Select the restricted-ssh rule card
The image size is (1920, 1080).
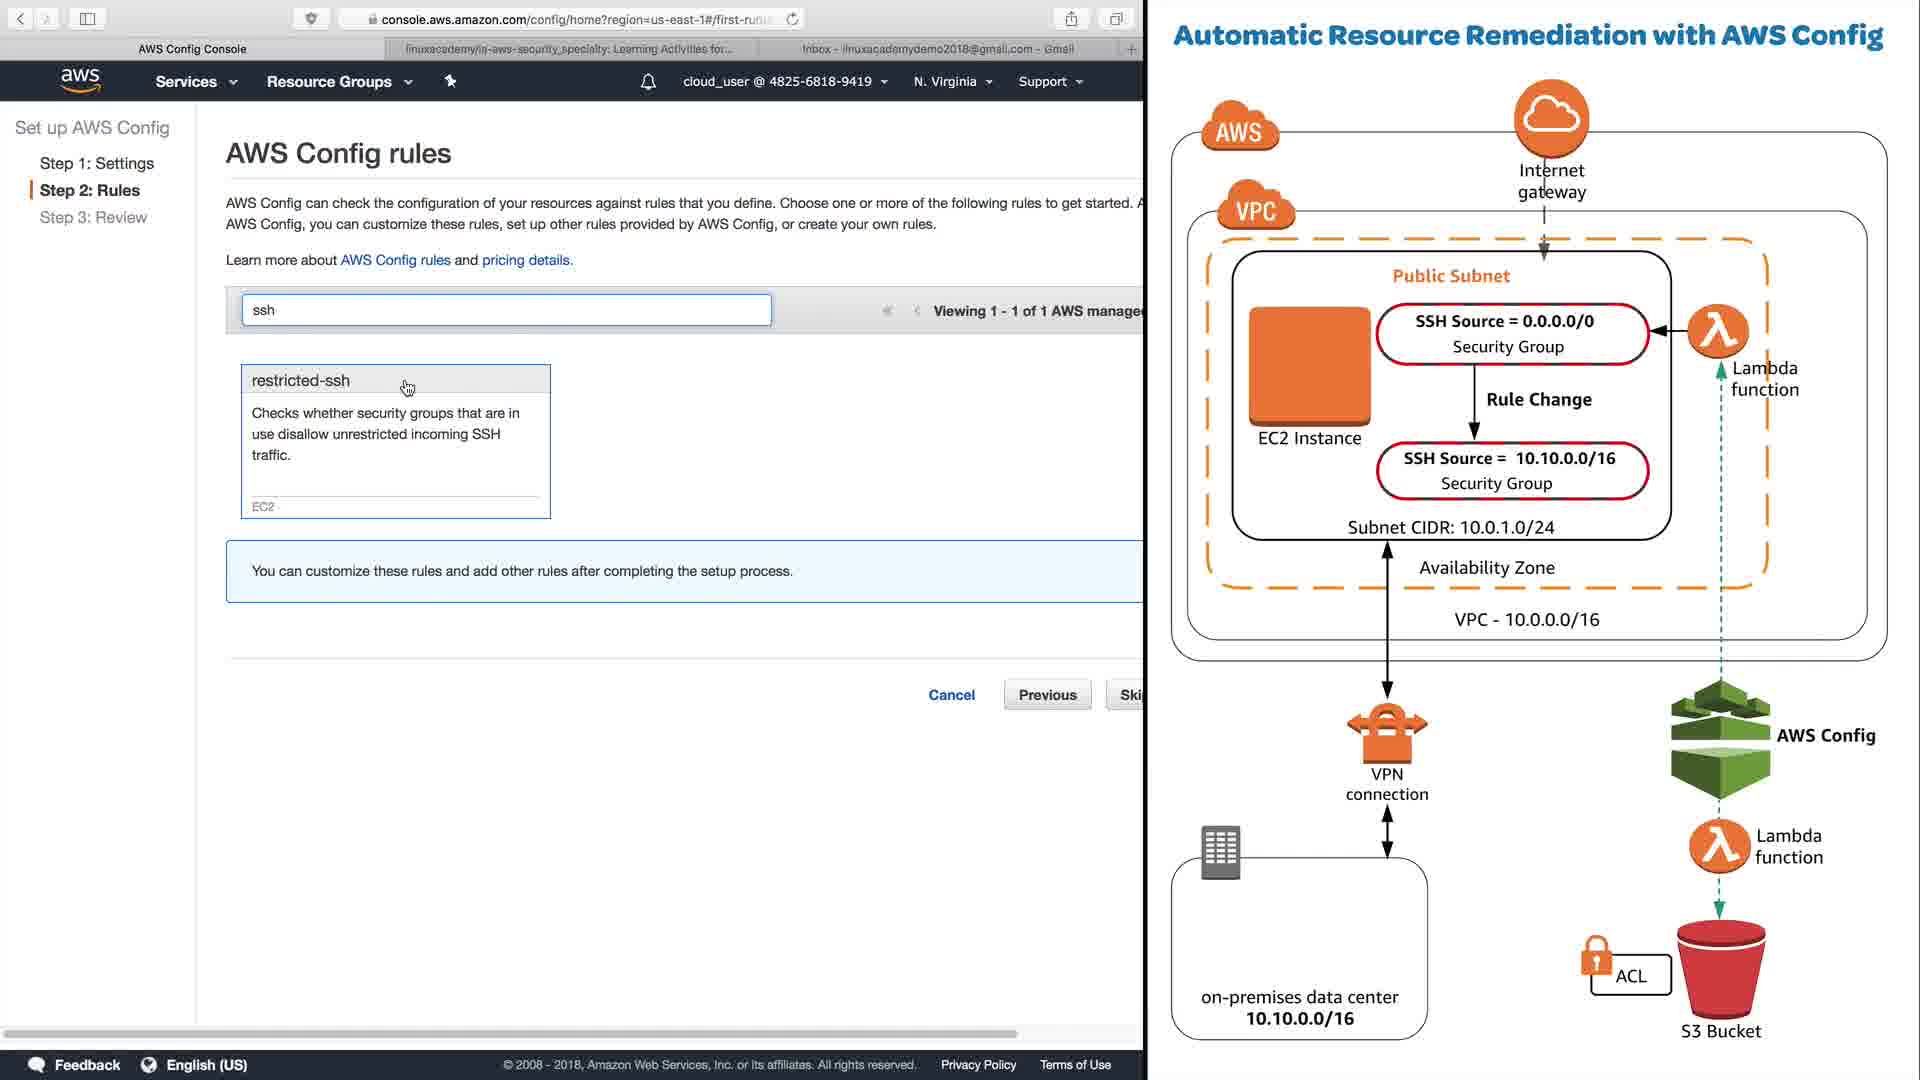[395, 440]
